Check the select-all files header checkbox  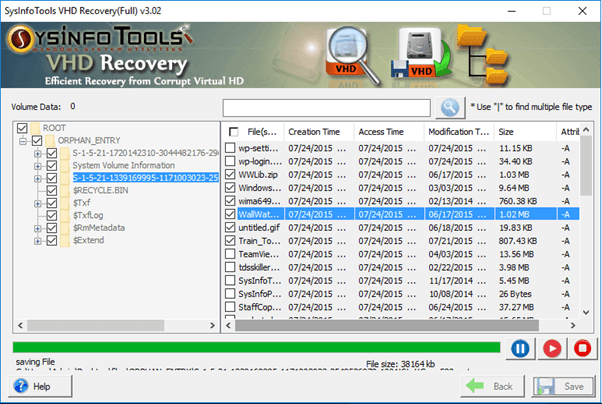[x=233, y=132]
